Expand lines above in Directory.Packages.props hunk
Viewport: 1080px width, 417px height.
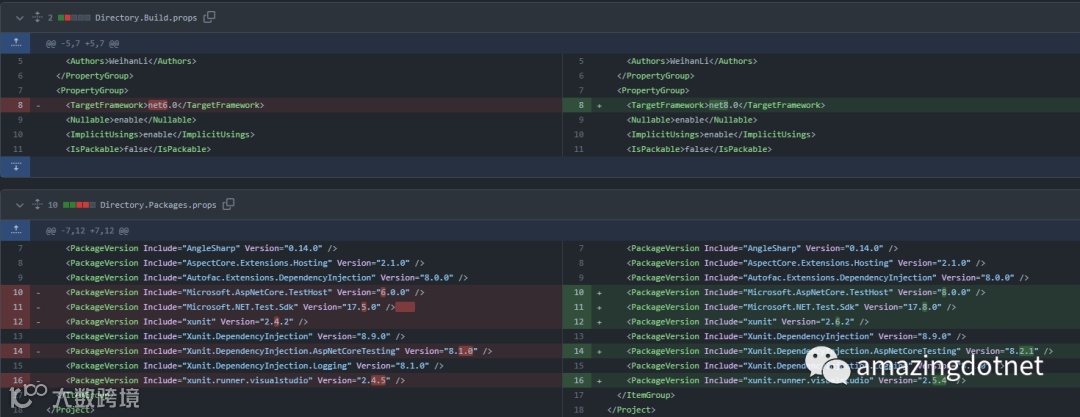16,230
